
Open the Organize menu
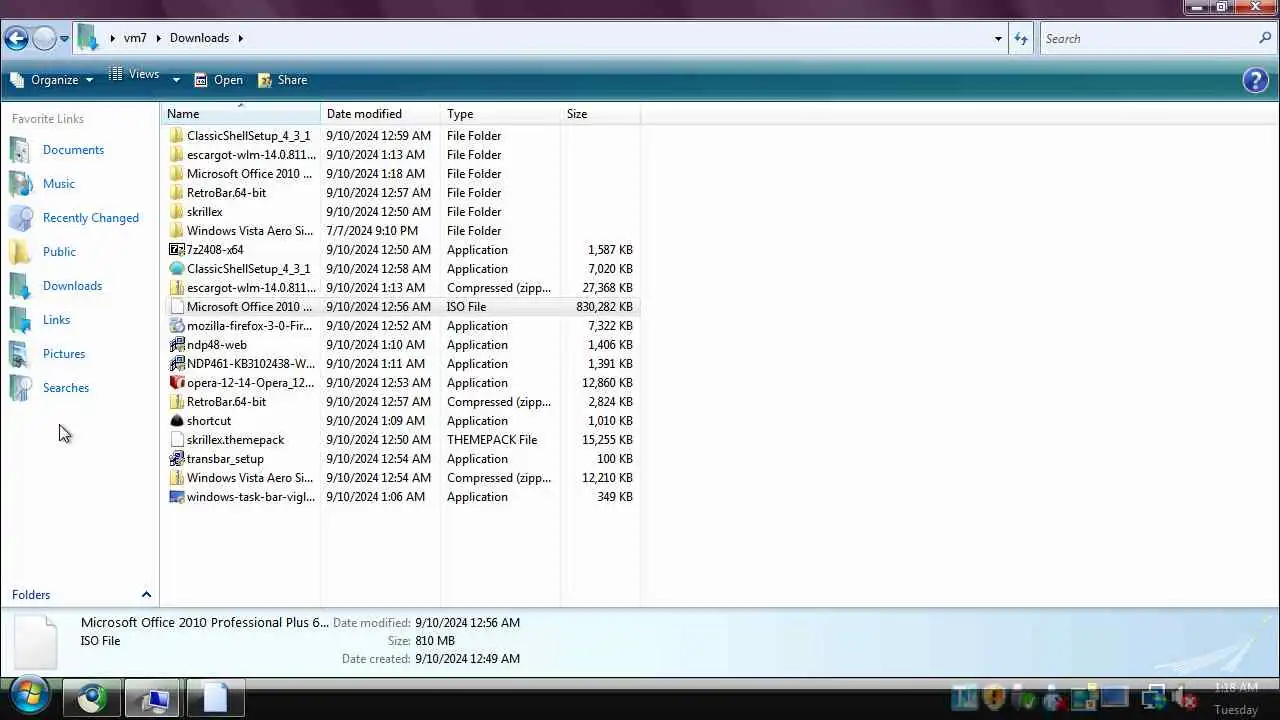[x=51, y=80]
